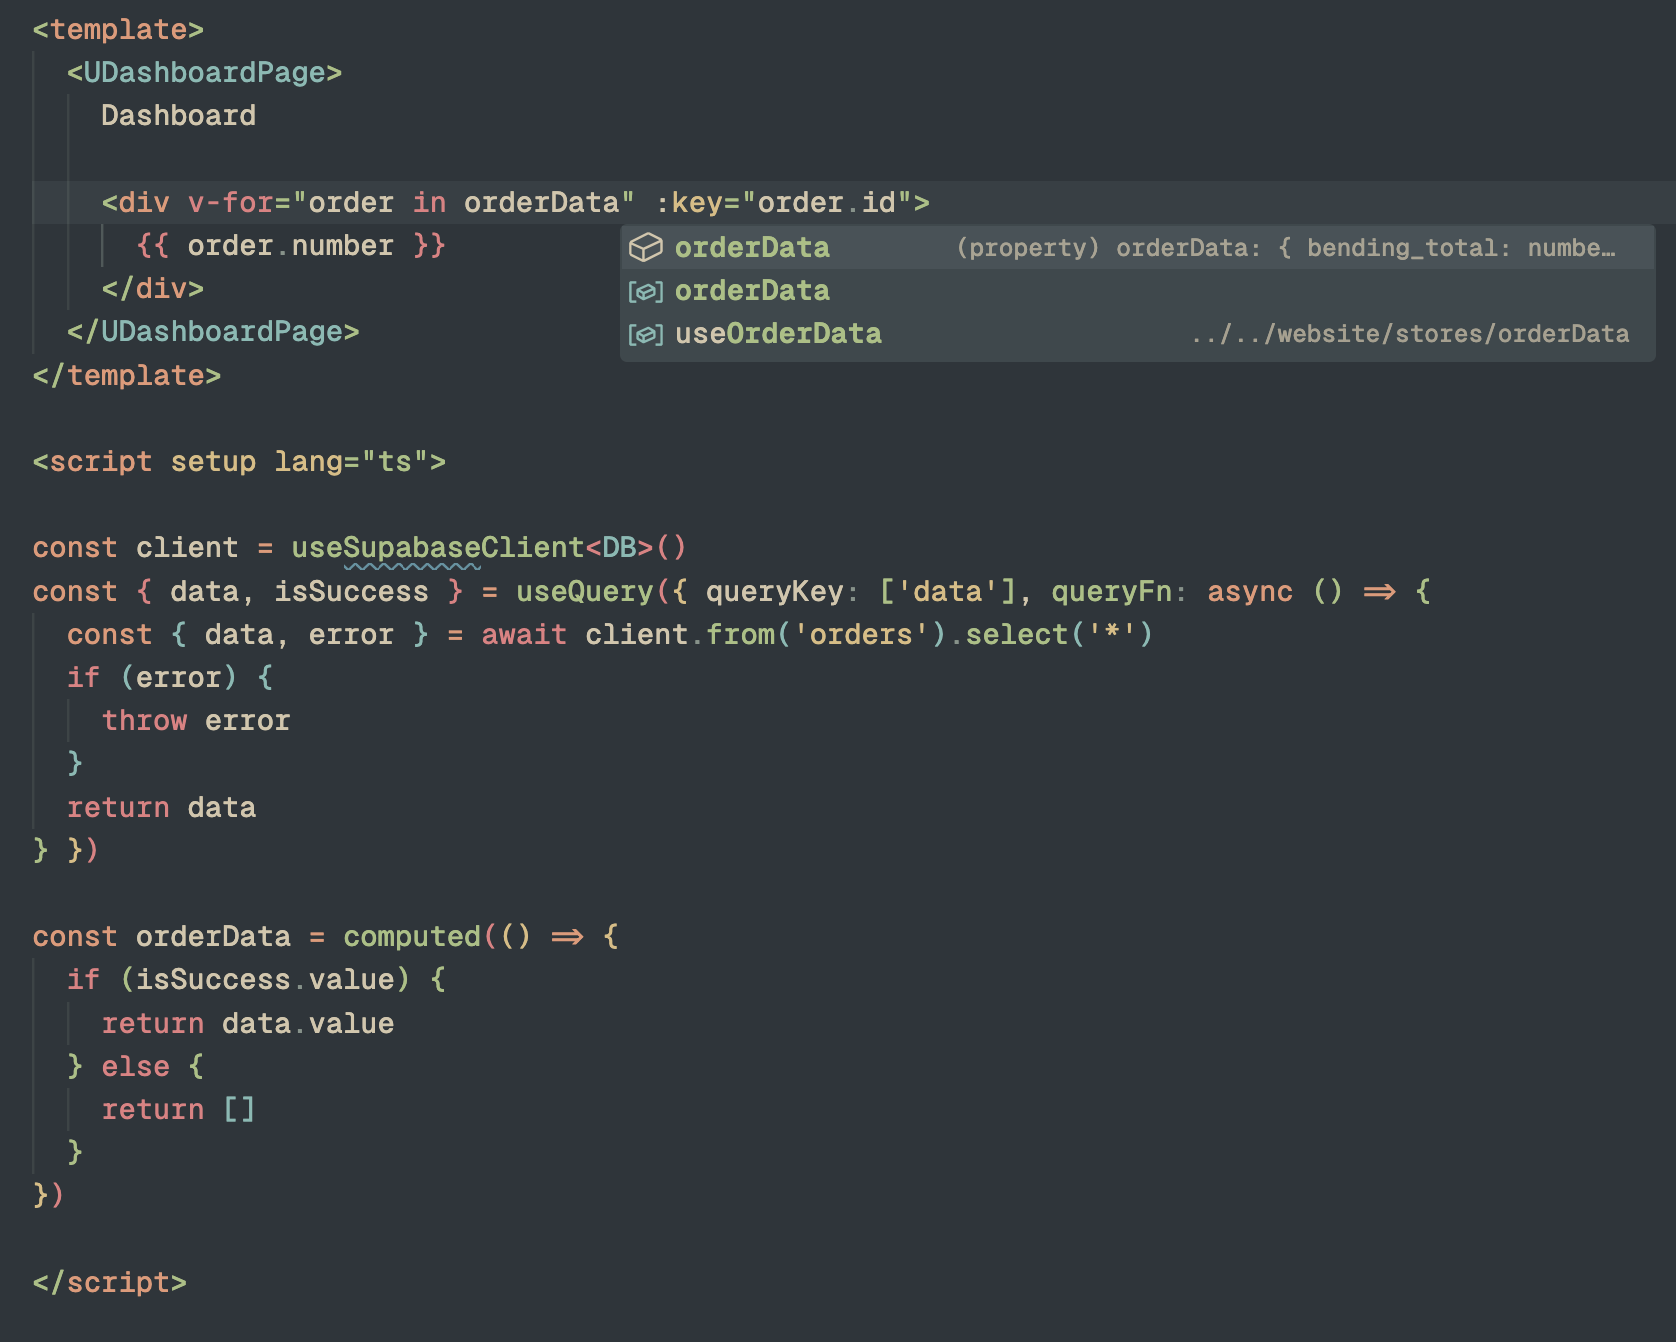Click the opening '<template>' tag

(x=118, y=30)
